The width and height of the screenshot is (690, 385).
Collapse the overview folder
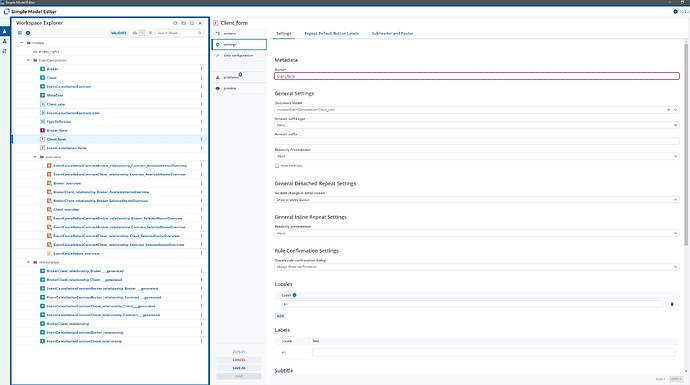[35, 157]
